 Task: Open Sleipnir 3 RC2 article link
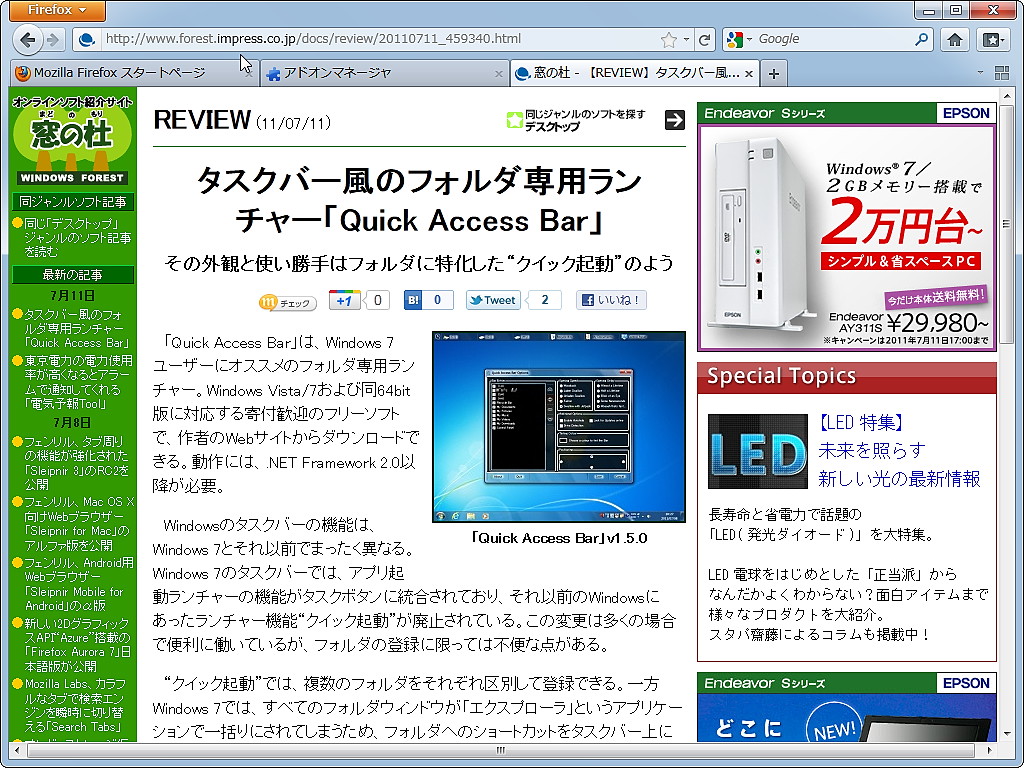pos(76,463)
